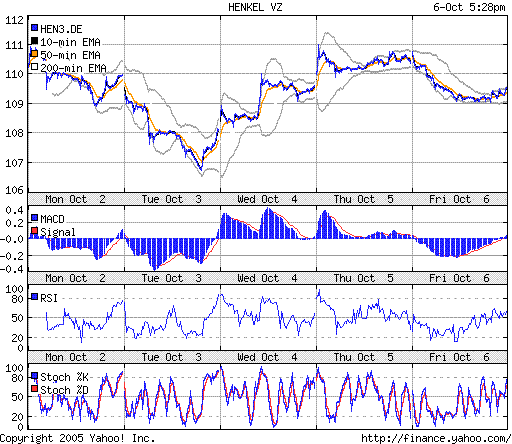Click the '200-min EMA' legend label

[x=73, y=68]
